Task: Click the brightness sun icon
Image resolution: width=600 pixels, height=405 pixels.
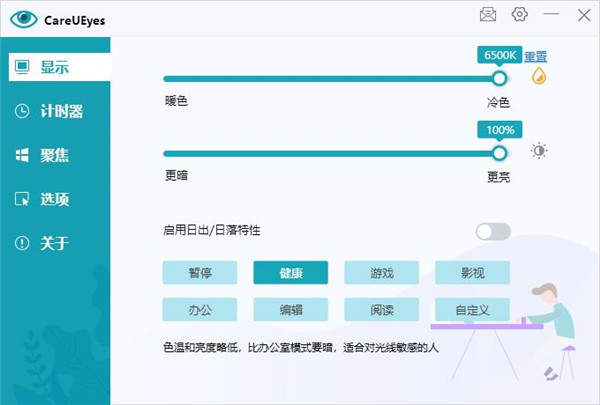Action: tap(539, 151)
